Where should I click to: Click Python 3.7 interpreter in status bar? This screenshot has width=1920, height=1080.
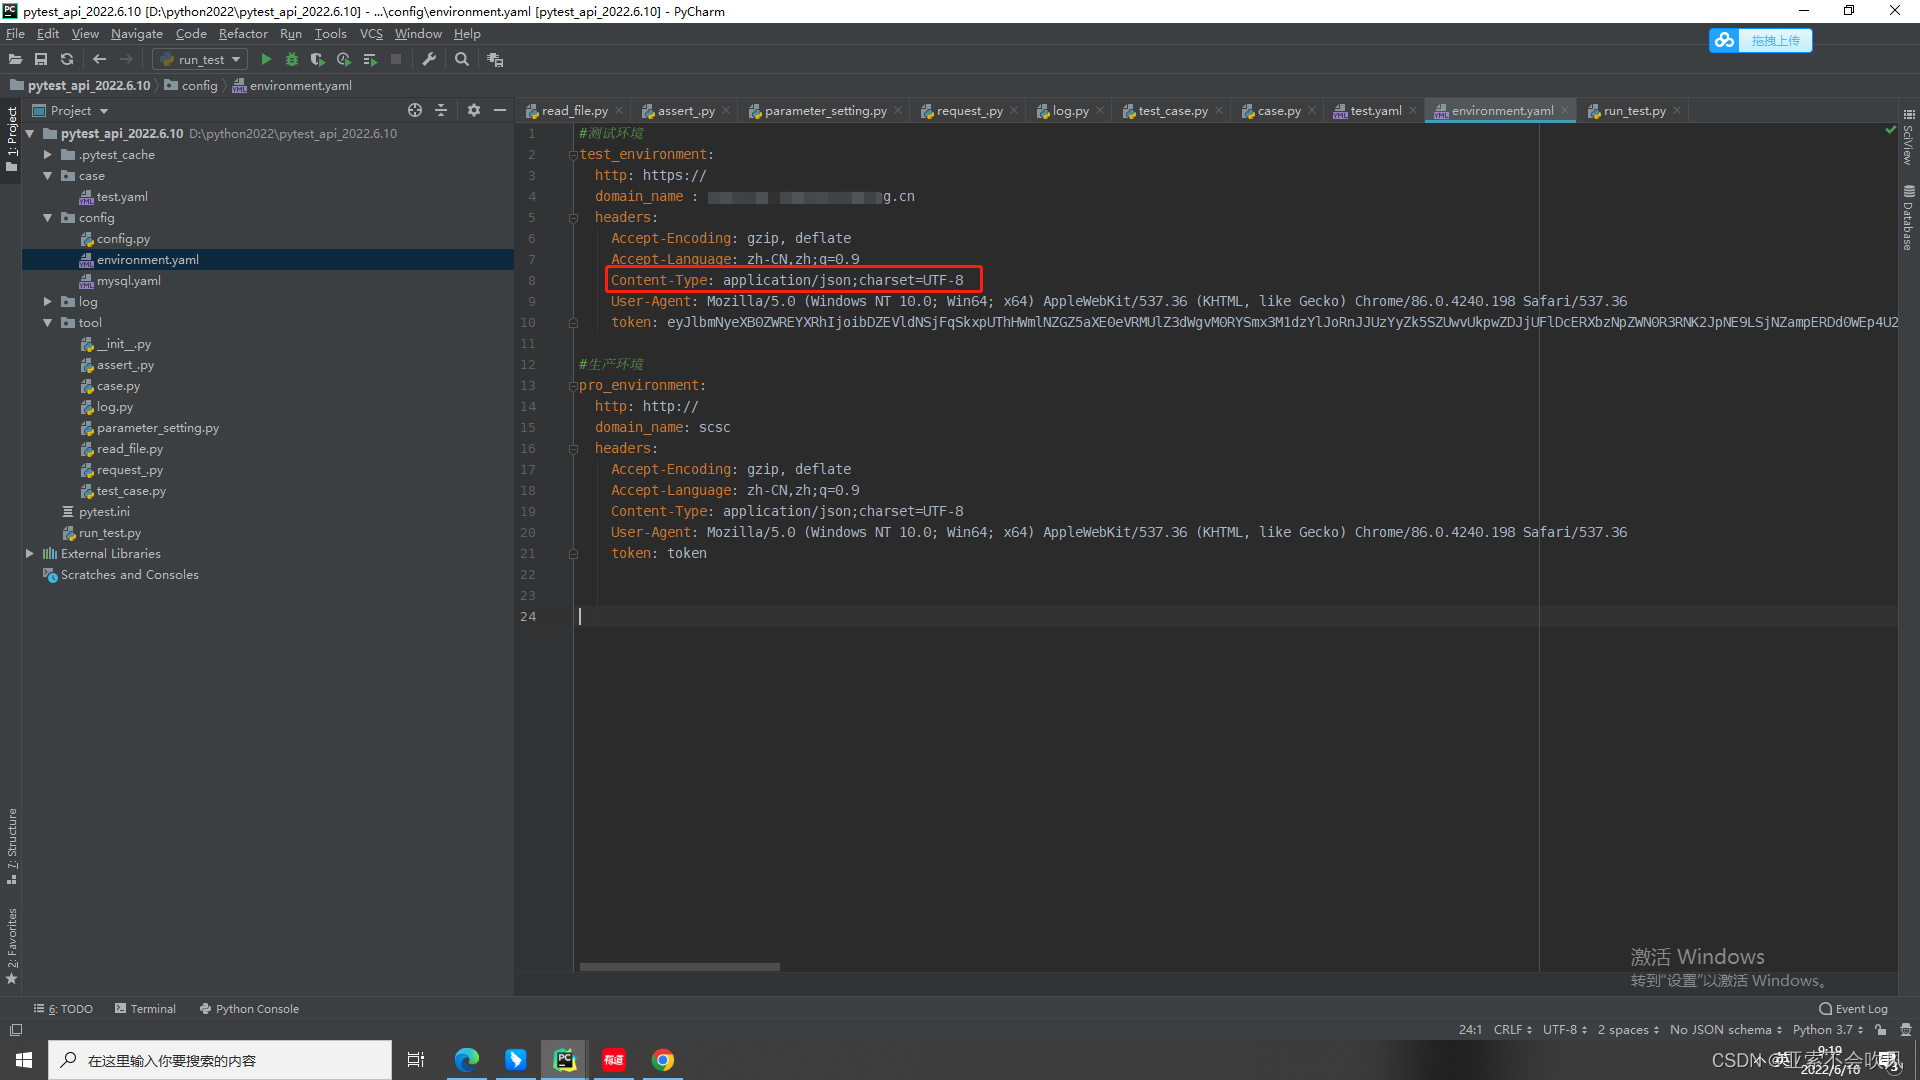click(x=1827, y=1030)
